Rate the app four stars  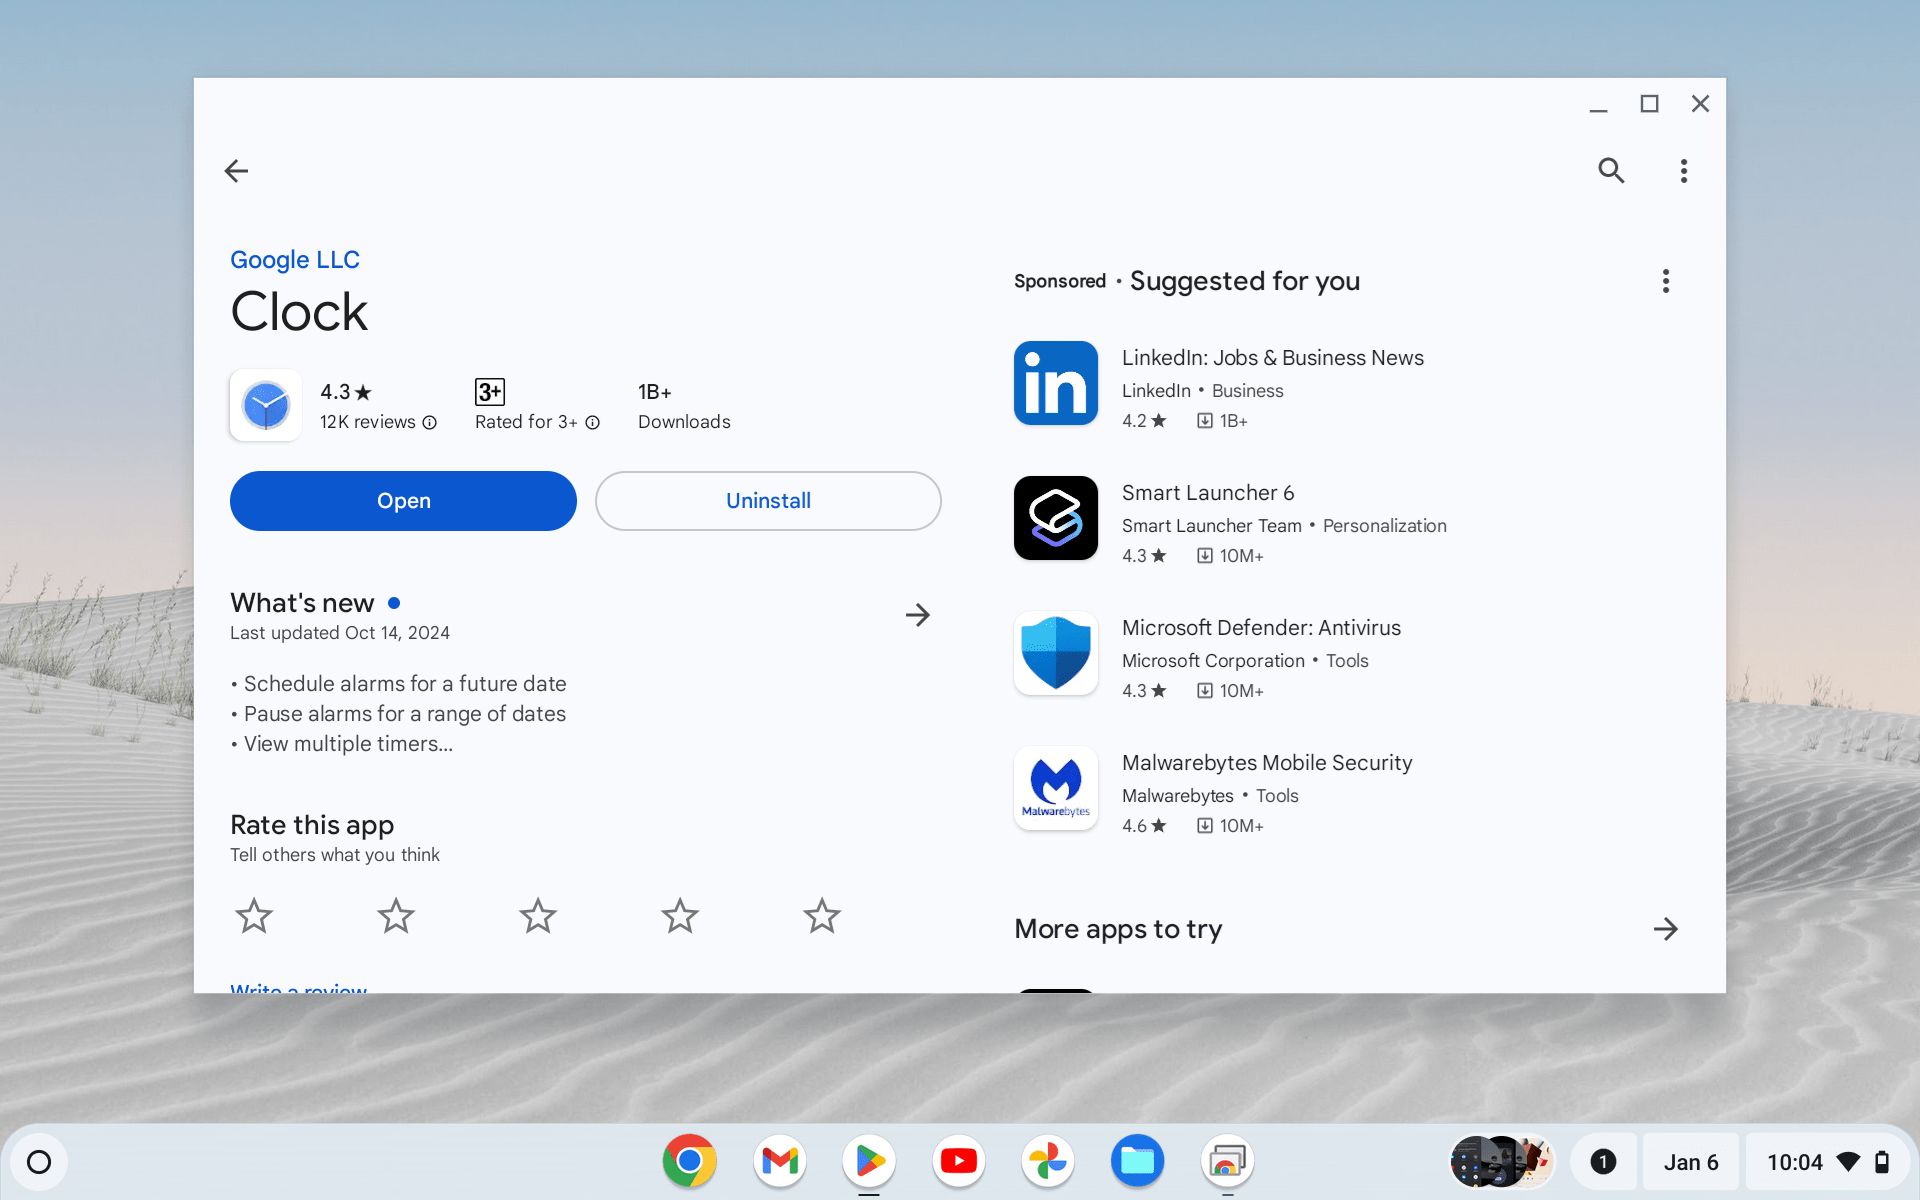[x=680, y=915]
